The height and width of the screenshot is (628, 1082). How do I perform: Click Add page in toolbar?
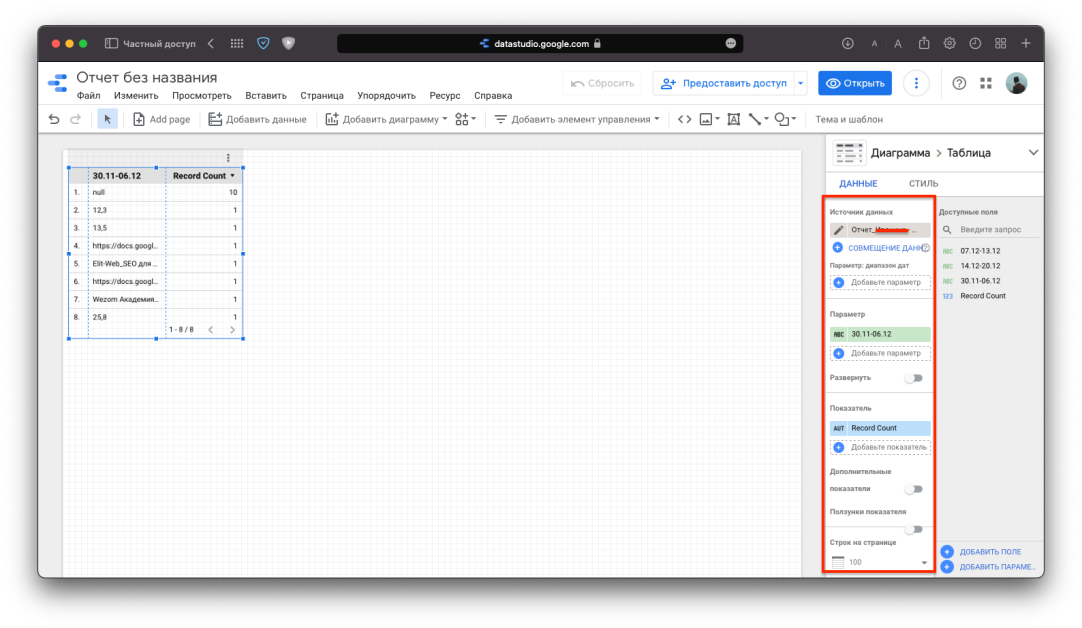click(x=161, y=119)
